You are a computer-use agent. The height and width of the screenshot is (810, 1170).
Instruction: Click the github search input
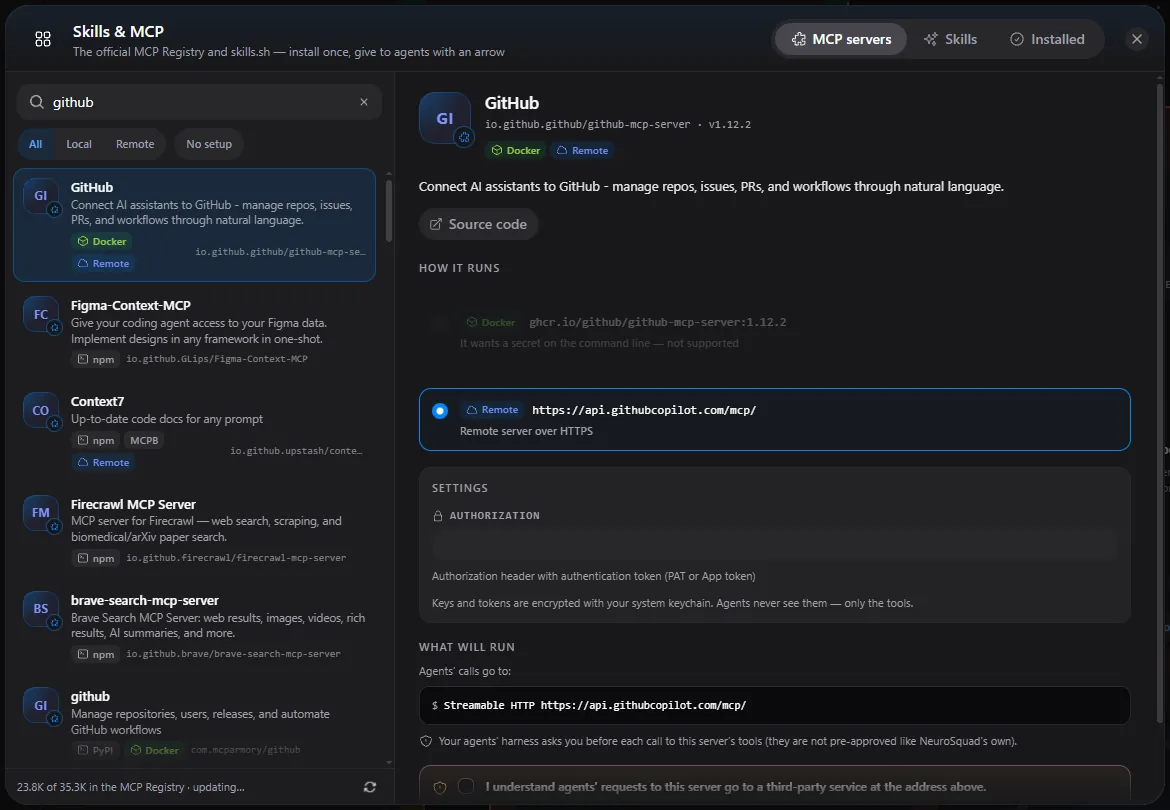point(201,102)
